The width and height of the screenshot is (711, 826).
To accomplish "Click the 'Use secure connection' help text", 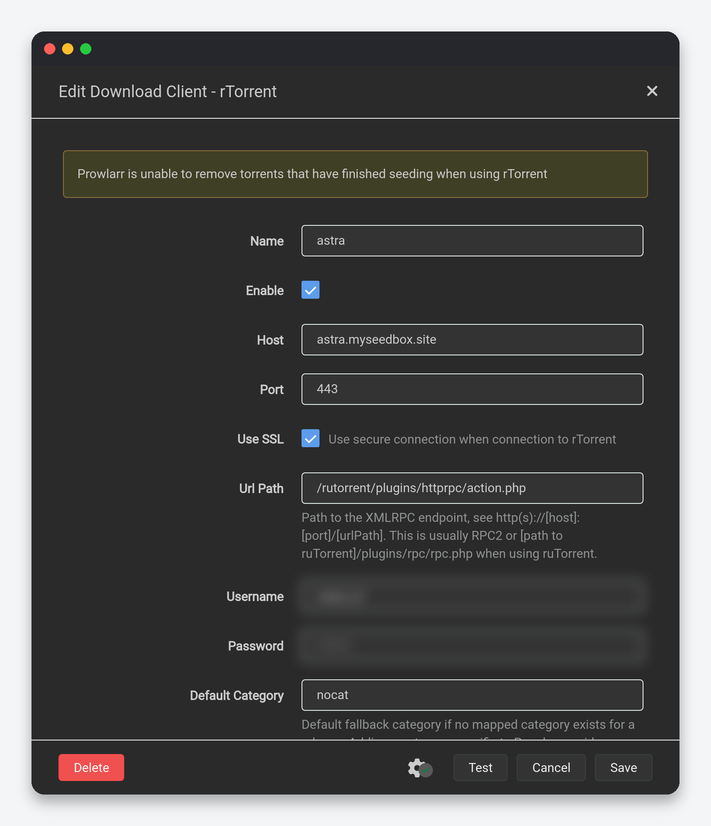I will pos(472,439).
